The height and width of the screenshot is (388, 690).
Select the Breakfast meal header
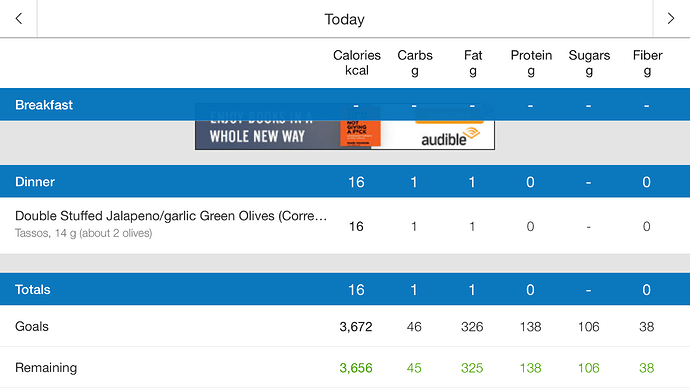(345, 105)
